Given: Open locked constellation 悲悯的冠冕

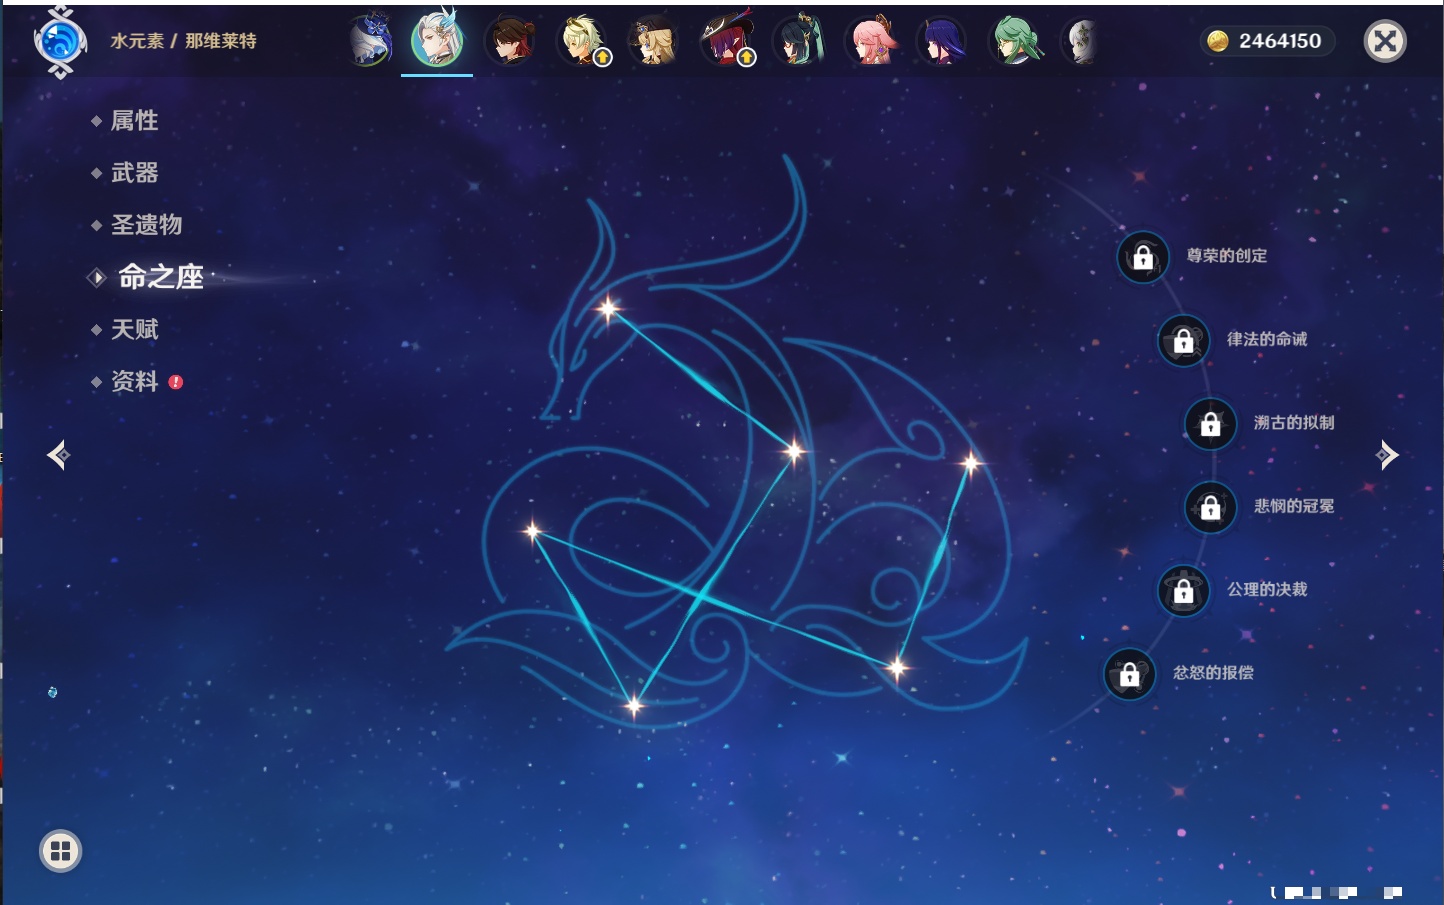Looking at the screenshot, I should (1211, 507).
